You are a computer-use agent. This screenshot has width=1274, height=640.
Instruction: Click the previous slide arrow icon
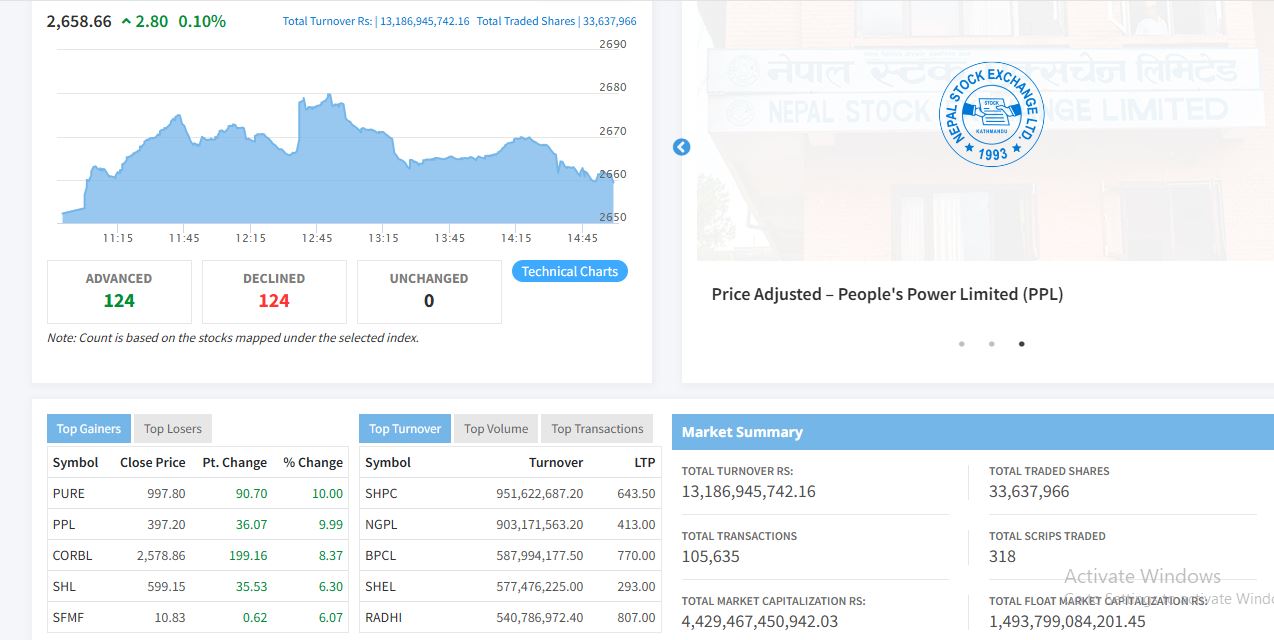(x=681, y=147)
